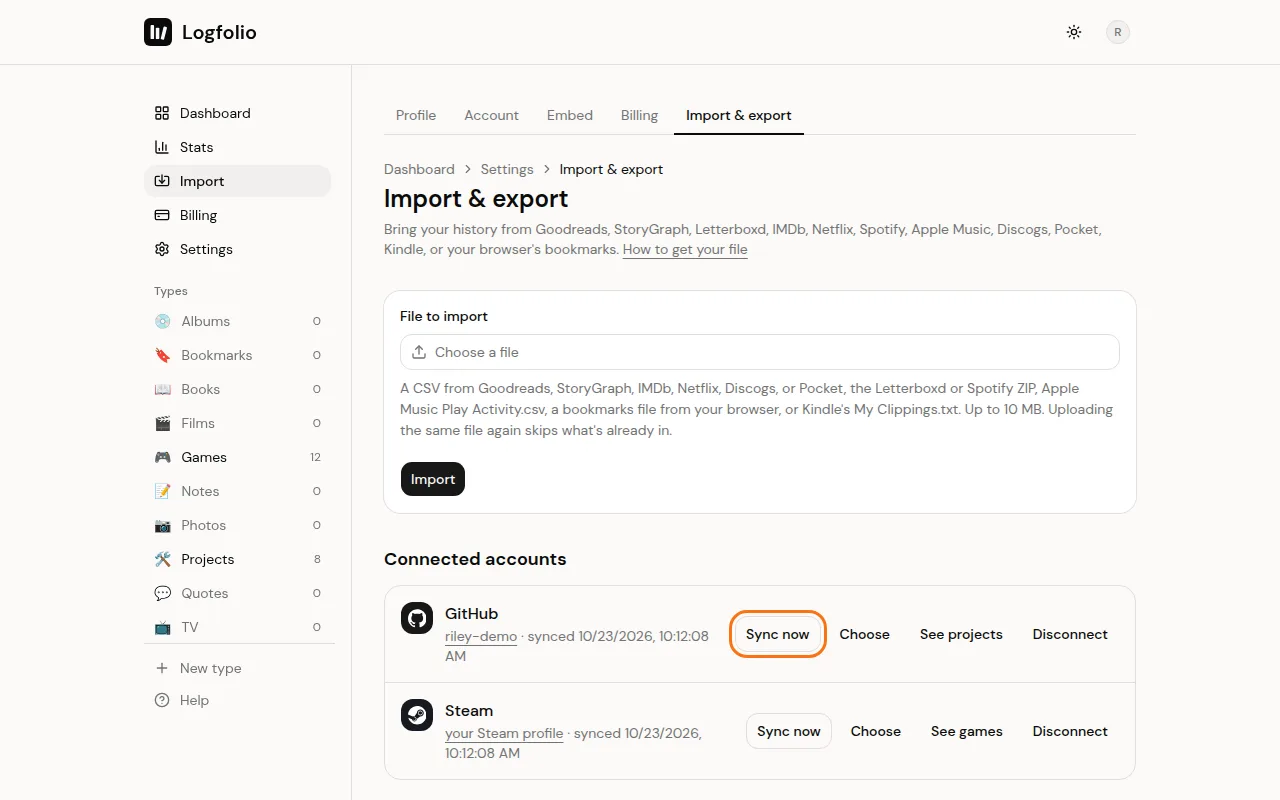Screen dimensions: 1280x800
Task: Click the black Import button
Action: tap(433, 479)
